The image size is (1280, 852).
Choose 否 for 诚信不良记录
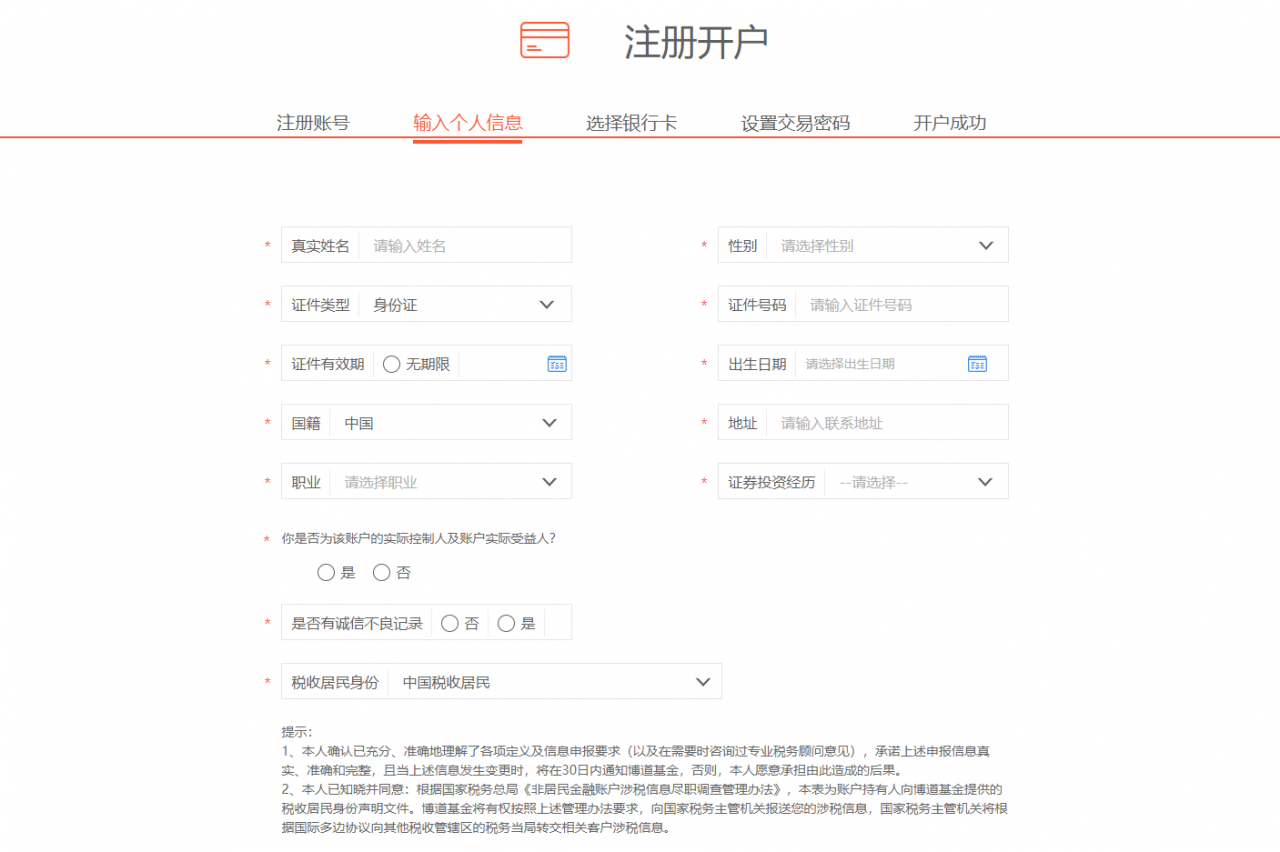(450, 624)
